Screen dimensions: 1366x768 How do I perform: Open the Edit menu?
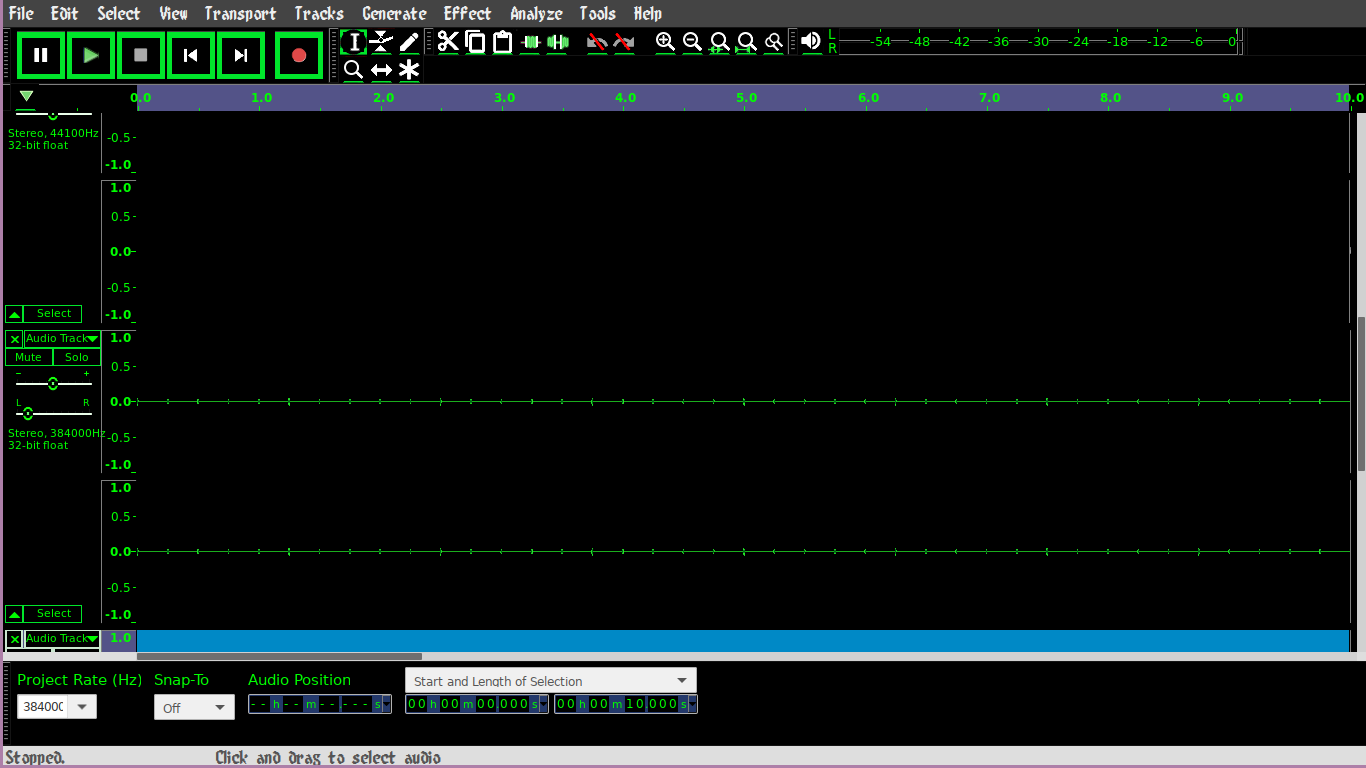click(x=64, y=13)
